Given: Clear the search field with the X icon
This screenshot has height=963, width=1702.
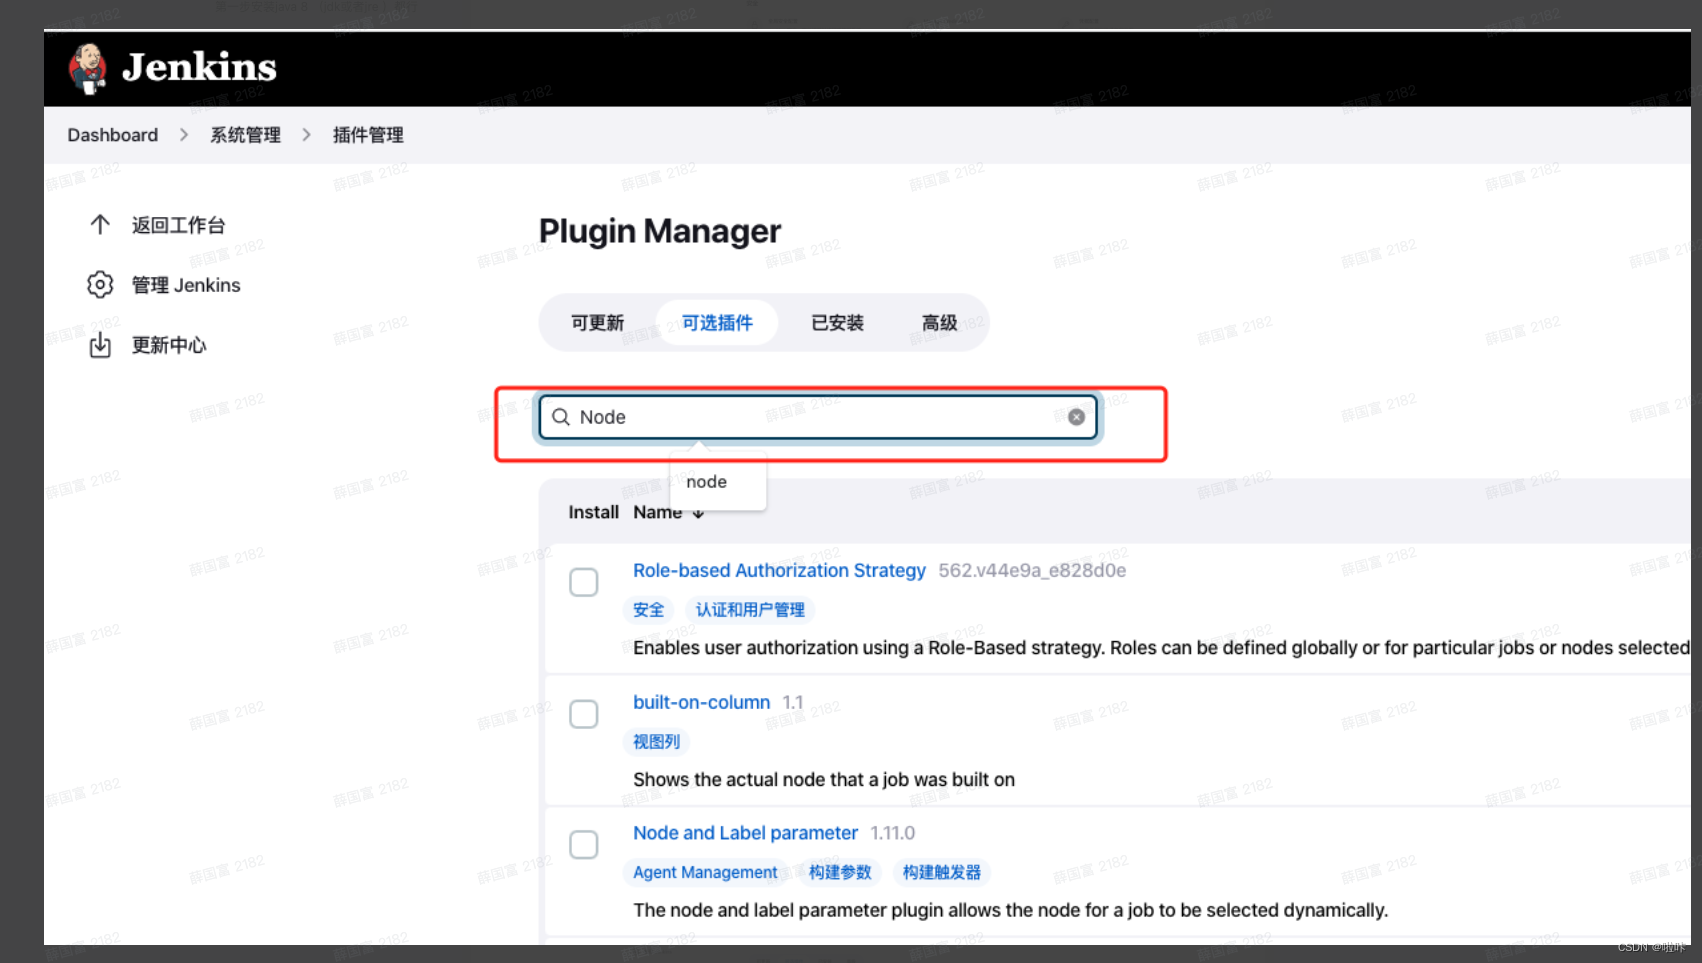Looking at the screenshot, I should pos(1076,417).
